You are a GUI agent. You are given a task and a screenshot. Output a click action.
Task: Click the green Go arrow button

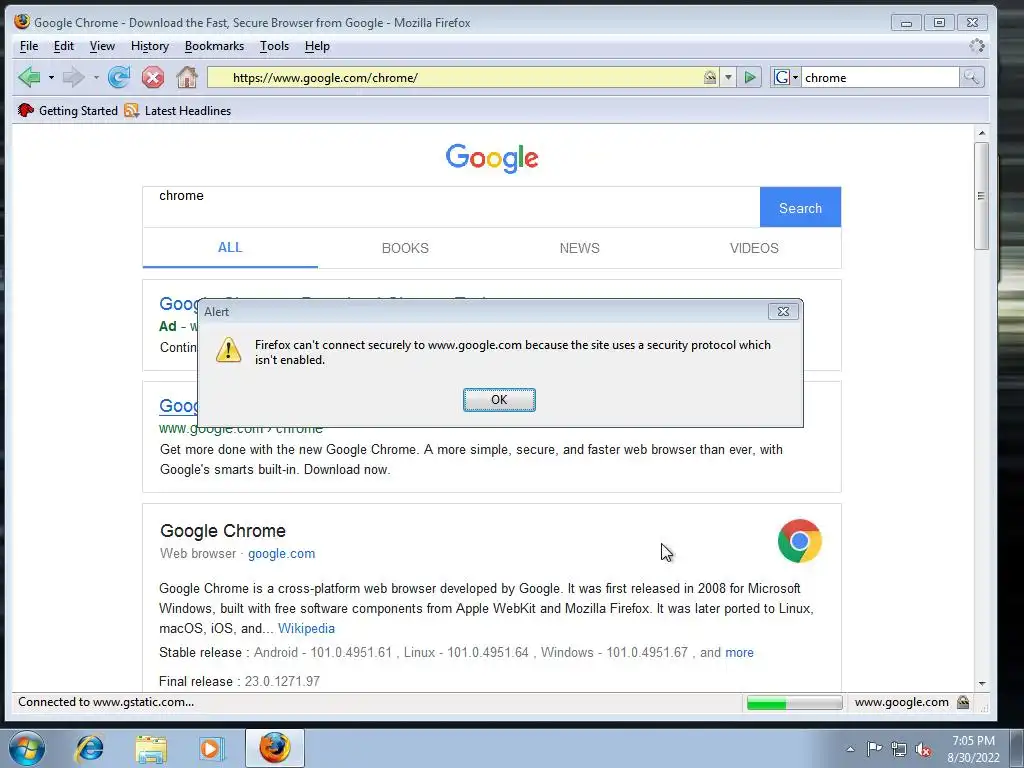[x=750, y=78]
